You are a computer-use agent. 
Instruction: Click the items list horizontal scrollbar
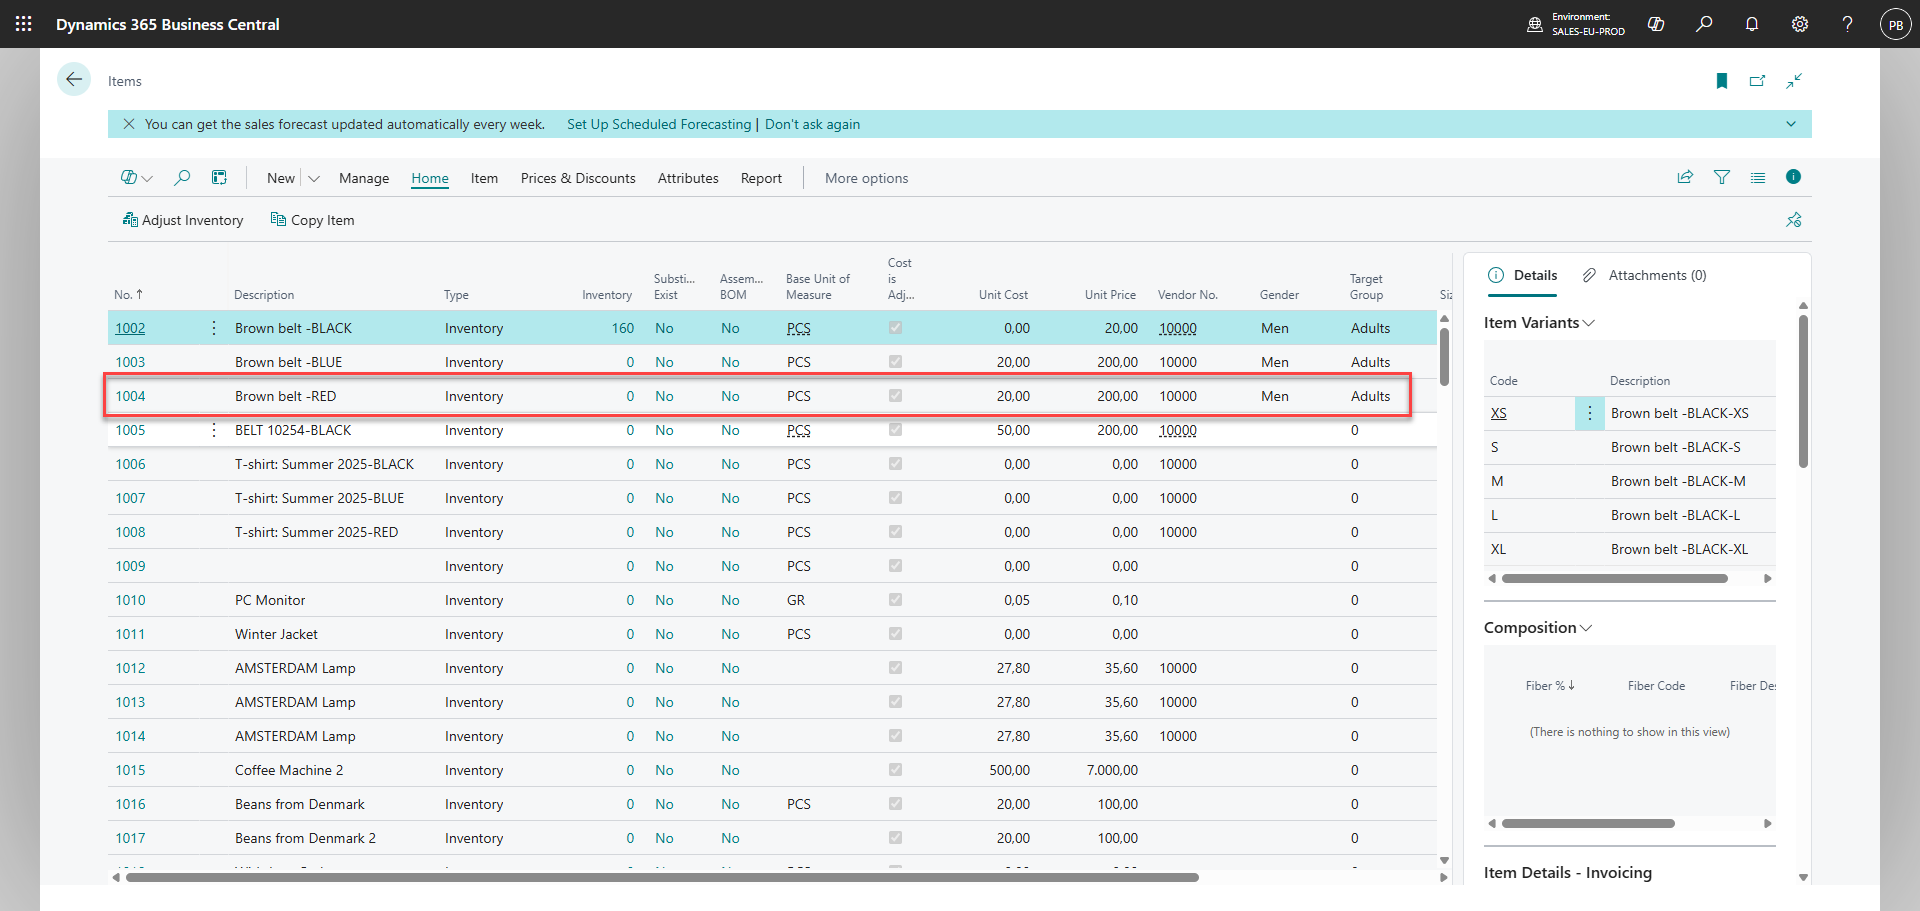pos(662,877)
